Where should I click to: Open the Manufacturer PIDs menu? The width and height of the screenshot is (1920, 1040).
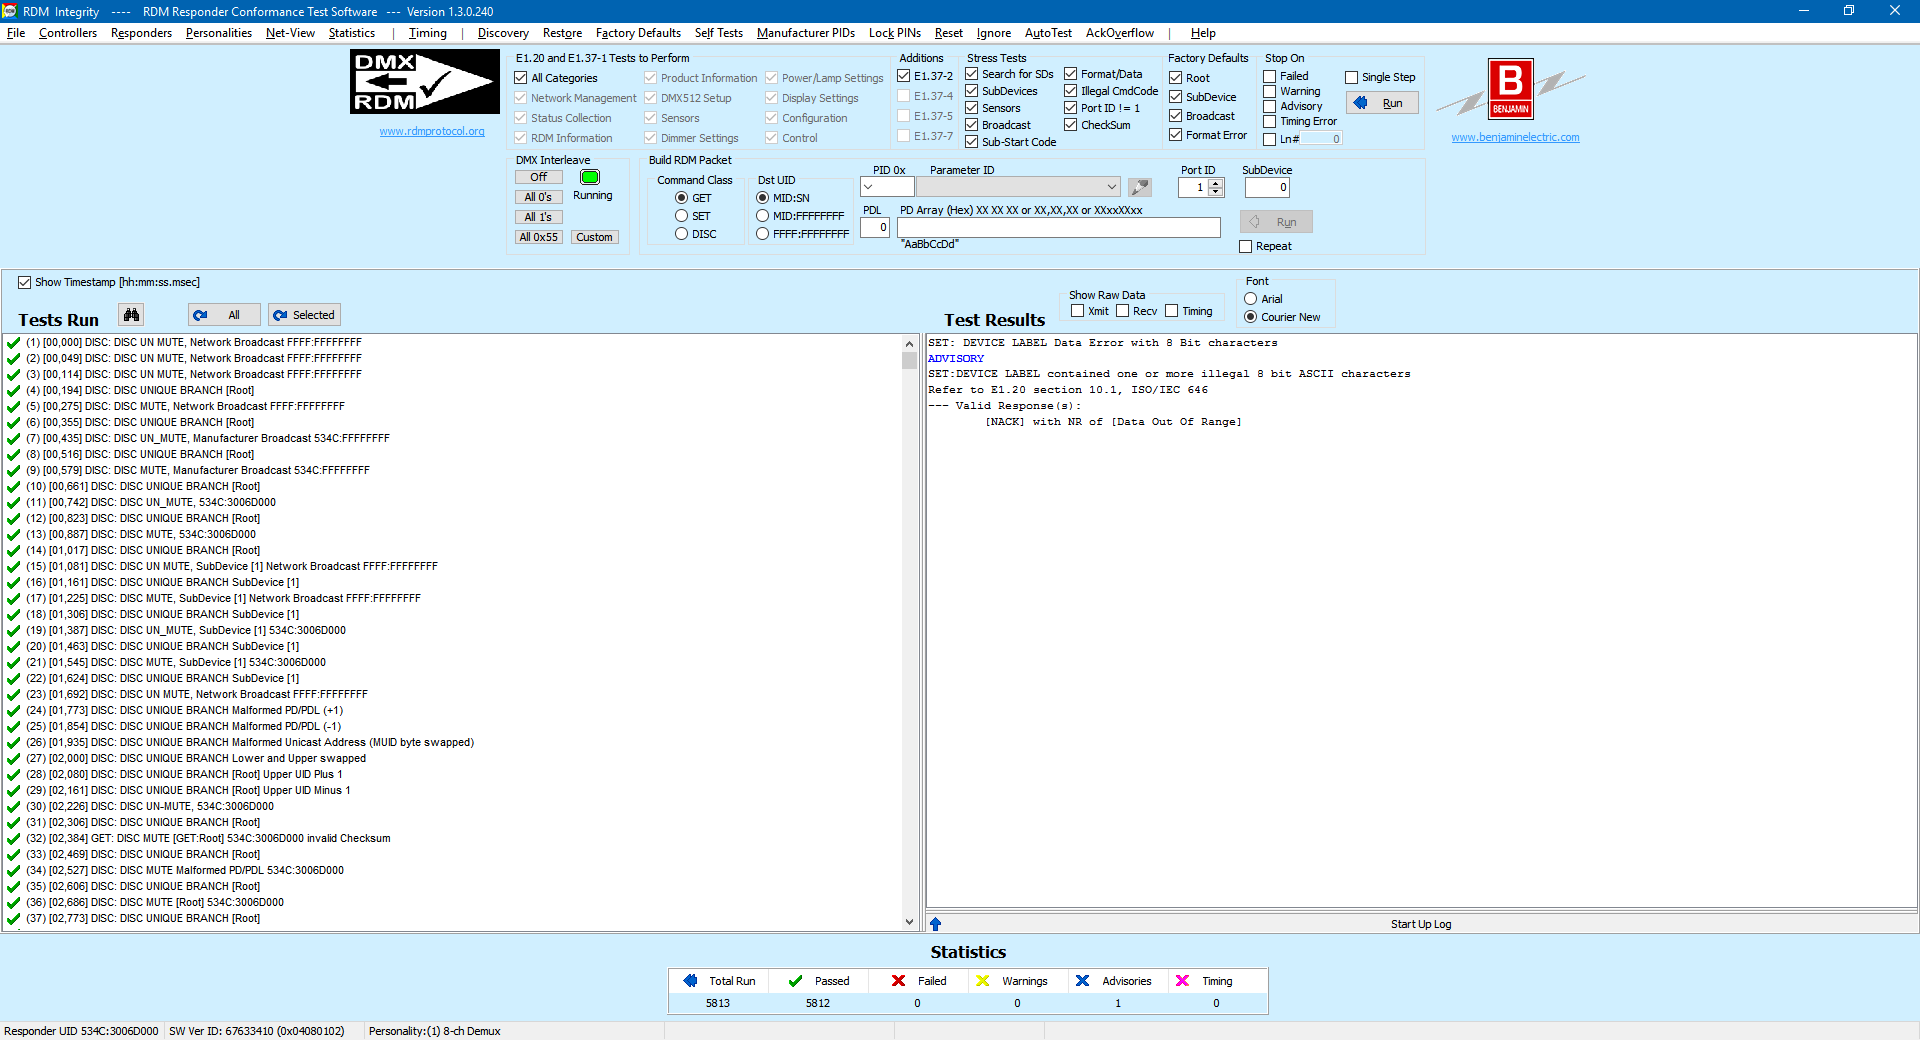point(805,33)
